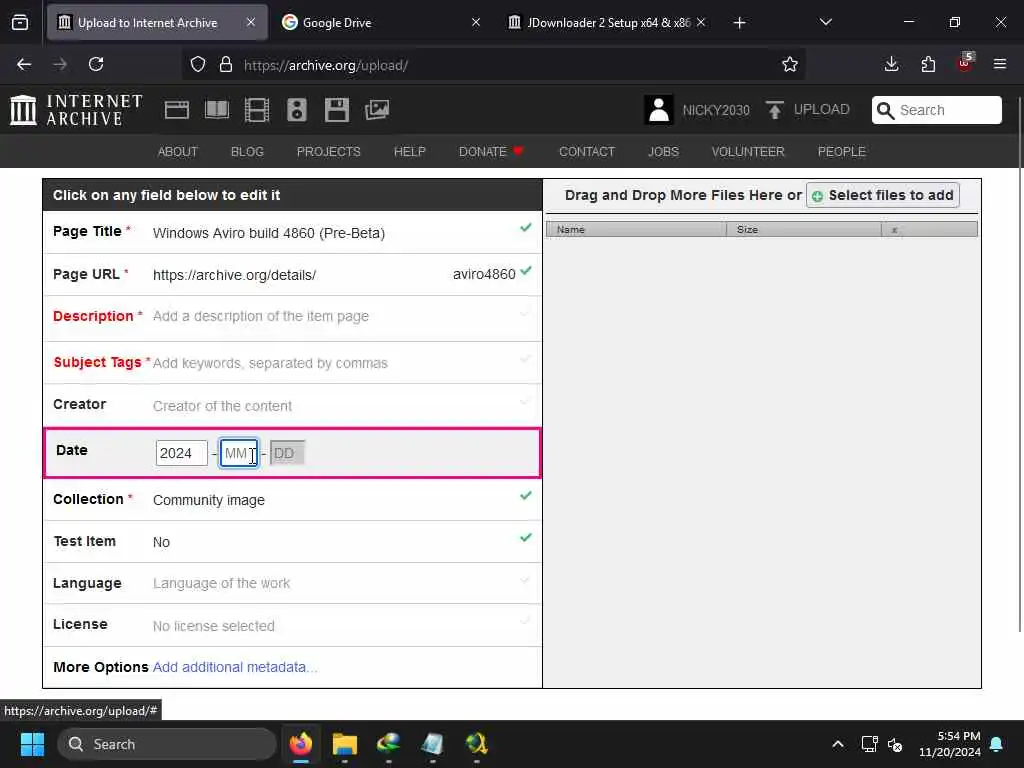Click the Language of the work field
The height and width of the screenshot is (768, 1024).
[221, 583]
